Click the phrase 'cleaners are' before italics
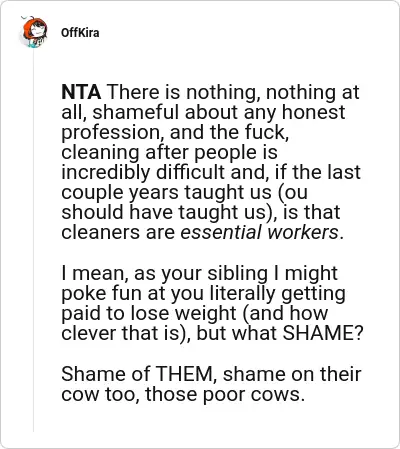 point(118,232)
